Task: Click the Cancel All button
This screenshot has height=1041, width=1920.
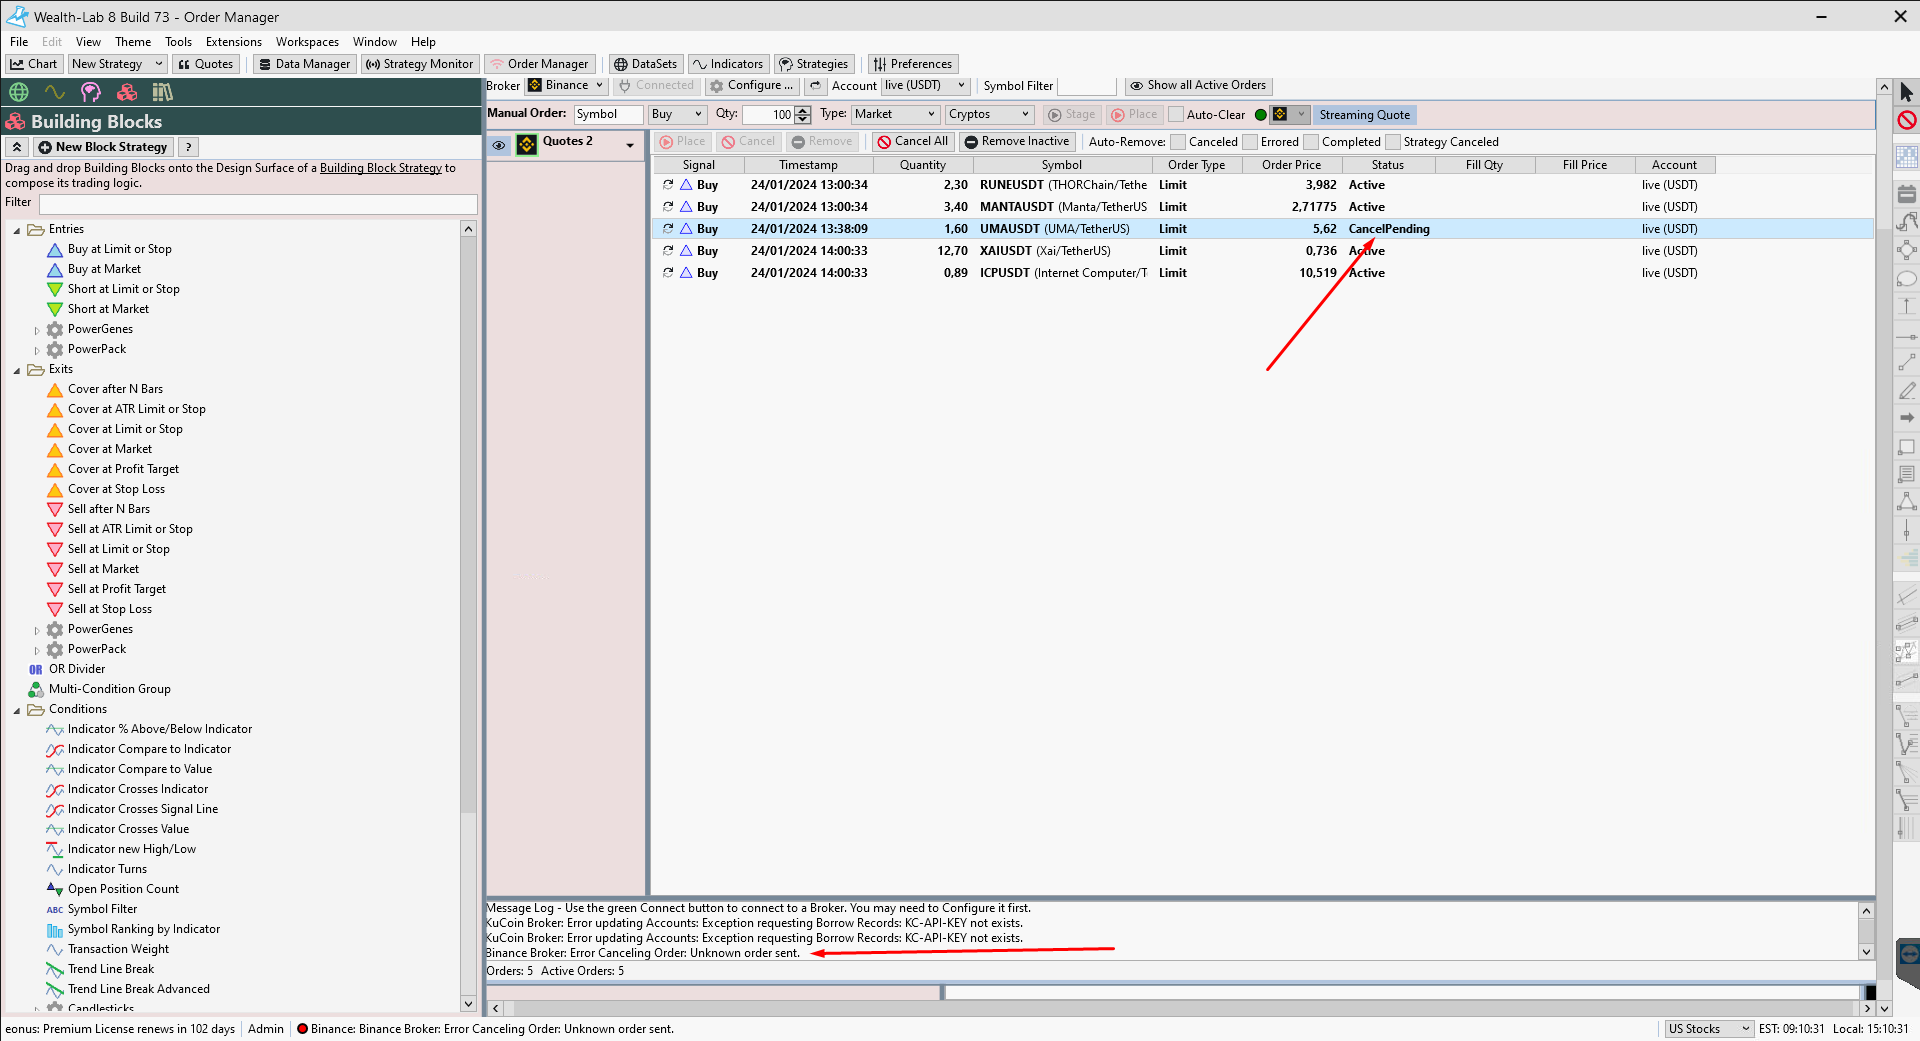Action: [x=912, y=142]
